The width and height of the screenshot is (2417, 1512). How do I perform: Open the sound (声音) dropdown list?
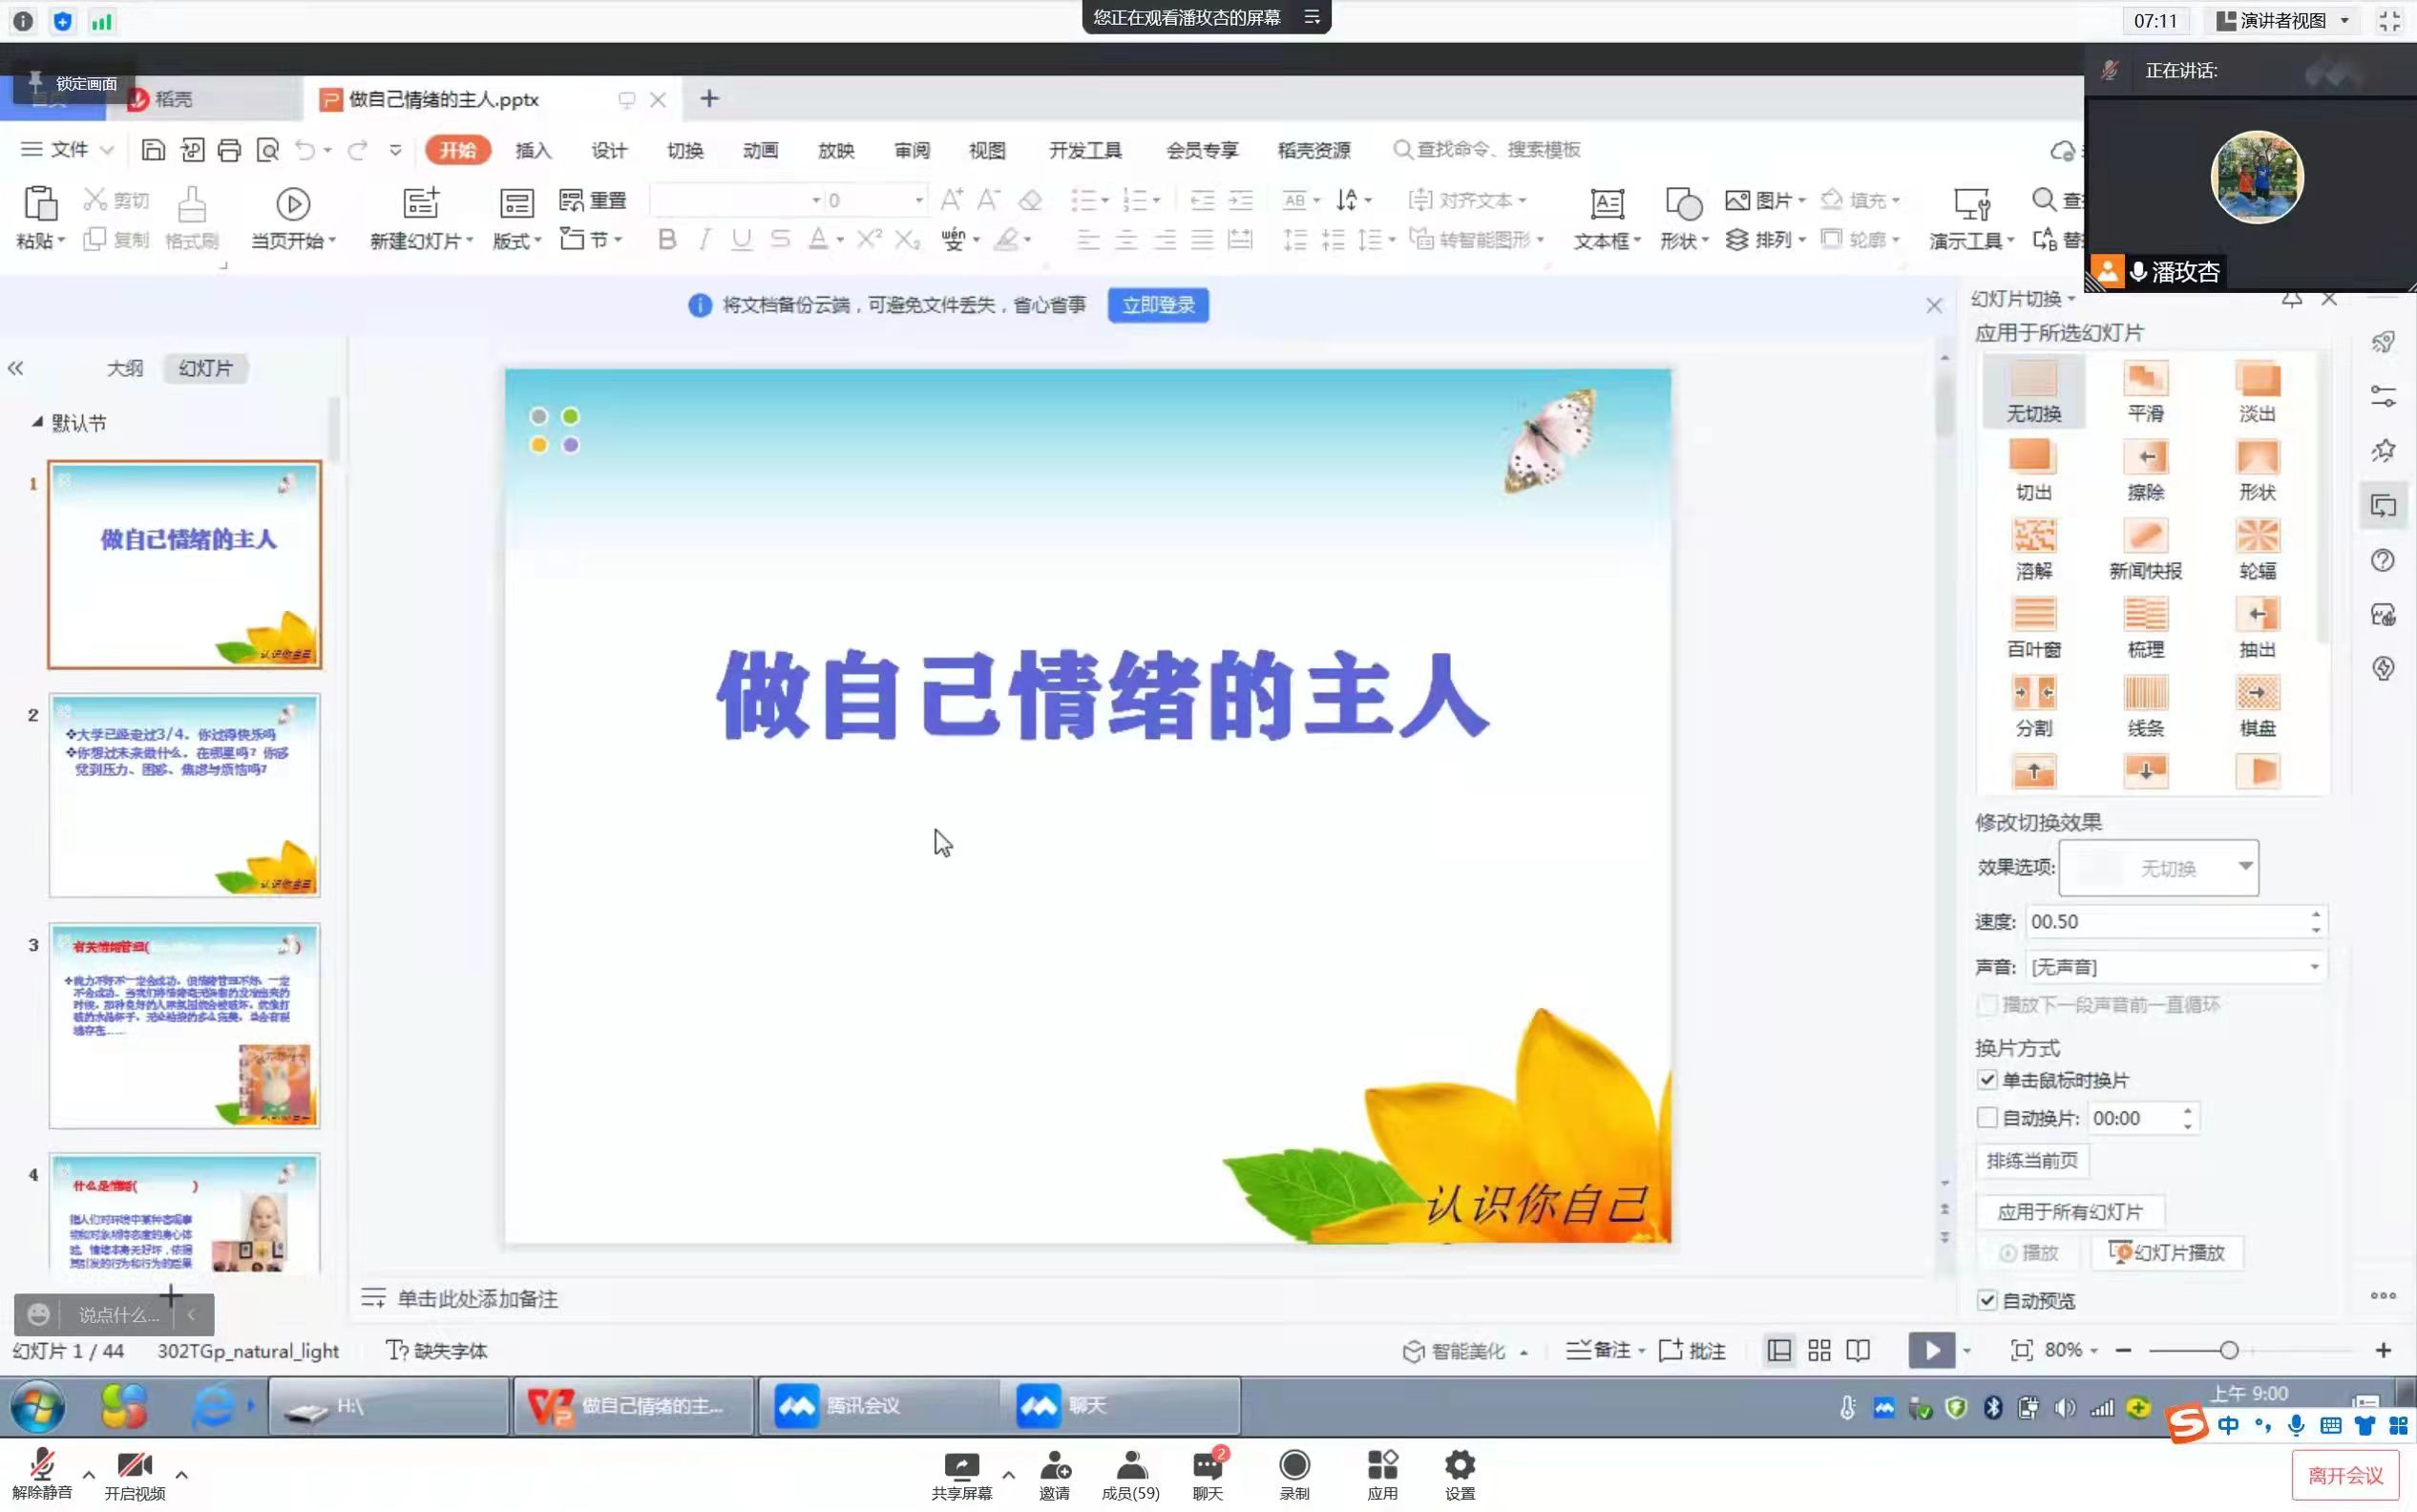click(2313, 967)
